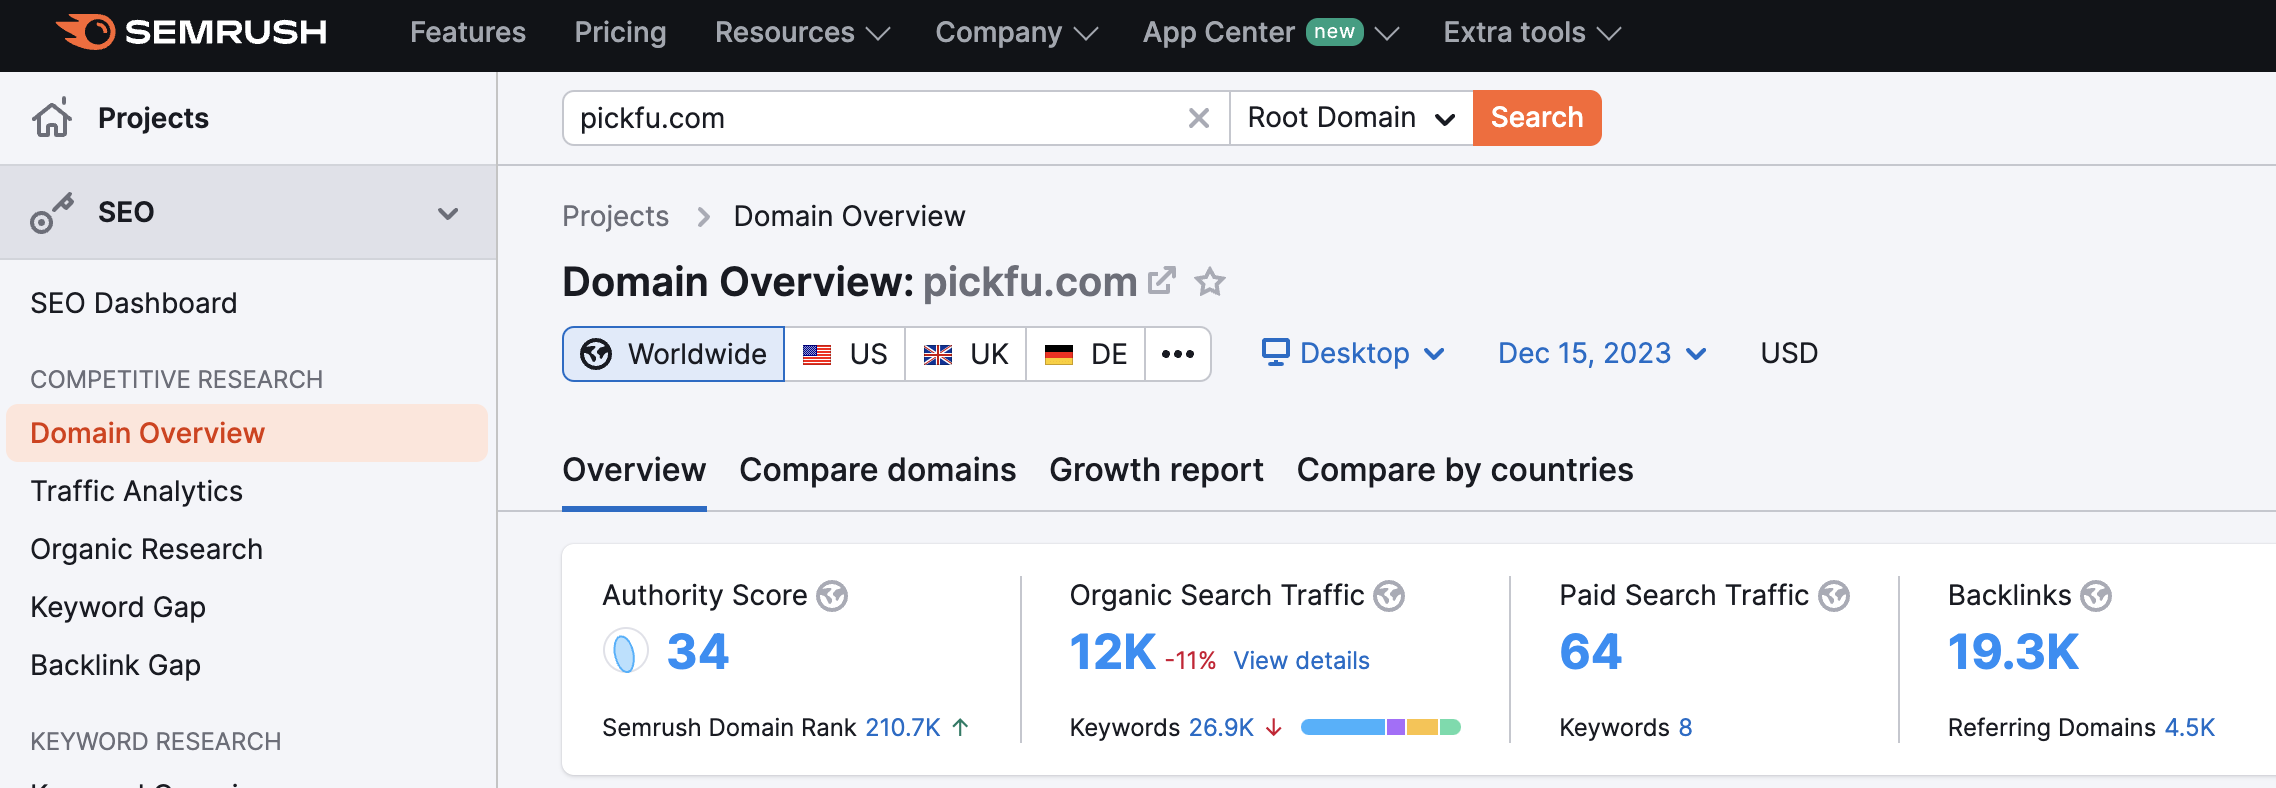
Task: Click the Keywords red down arrow
Action: (x=1274, y=727)
